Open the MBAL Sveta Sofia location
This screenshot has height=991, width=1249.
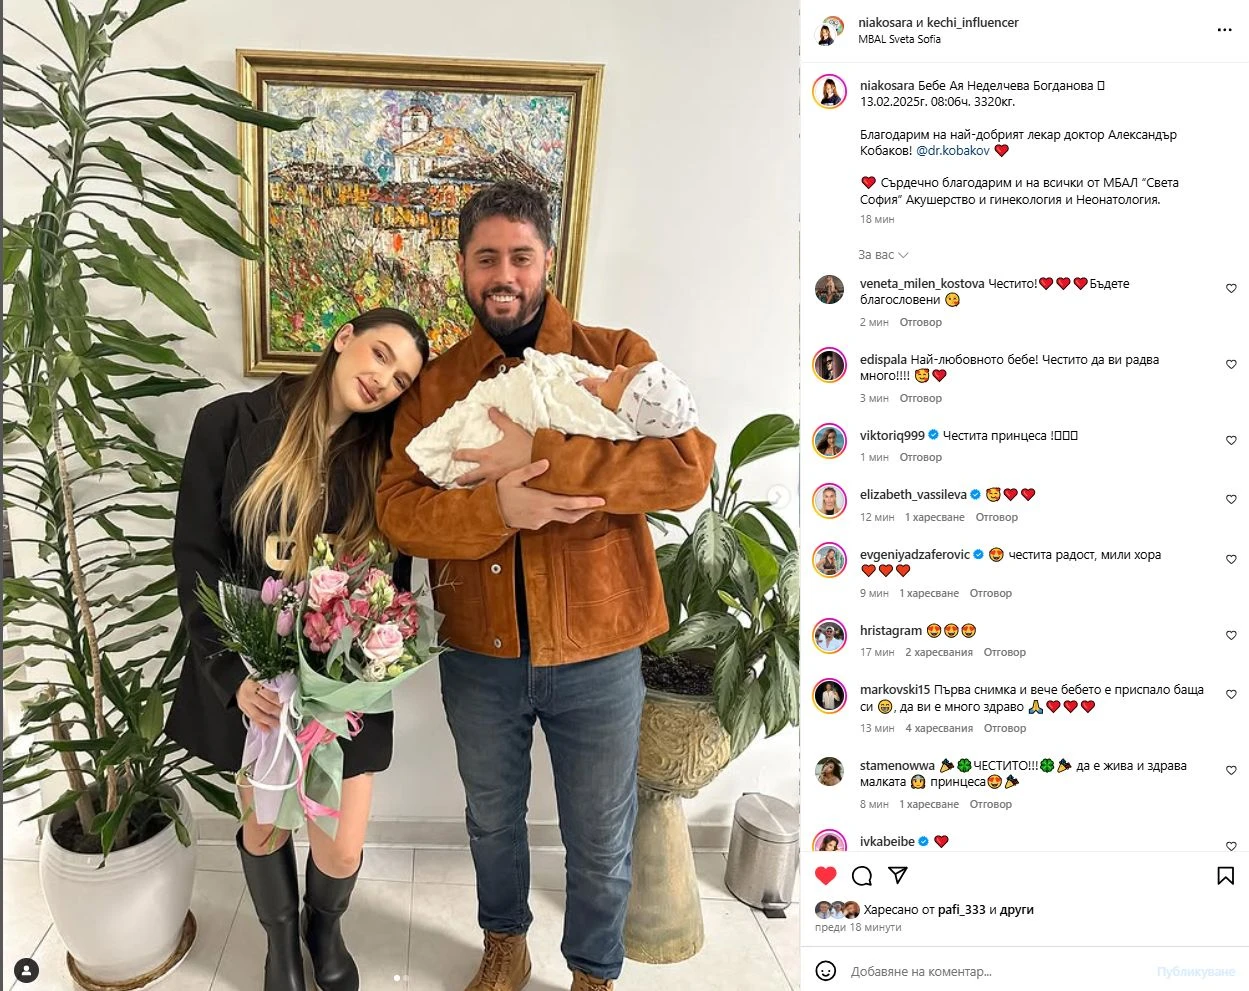899,39
